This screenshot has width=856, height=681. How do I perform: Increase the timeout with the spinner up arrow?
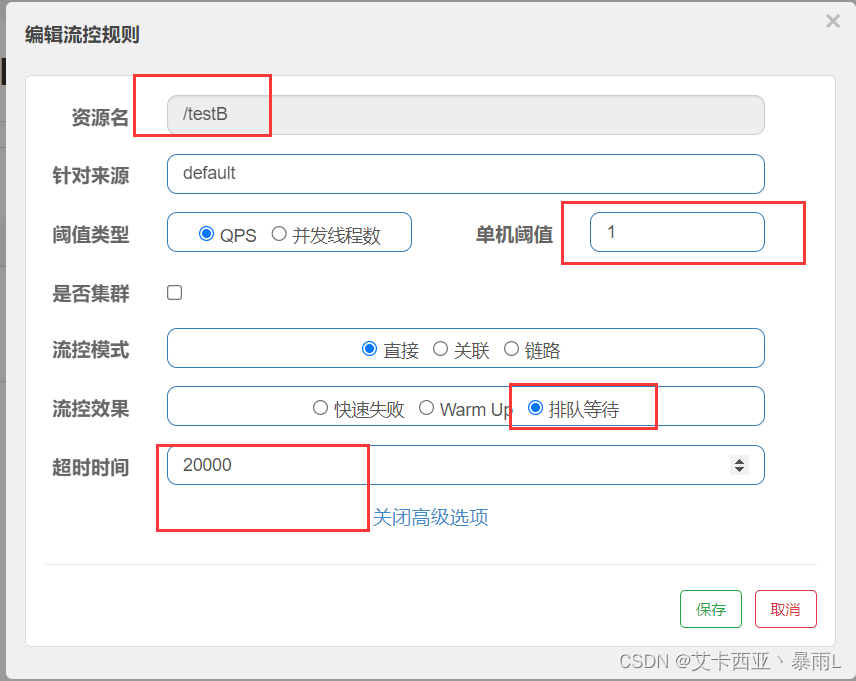pyautogui.click(x=739, y=461)
